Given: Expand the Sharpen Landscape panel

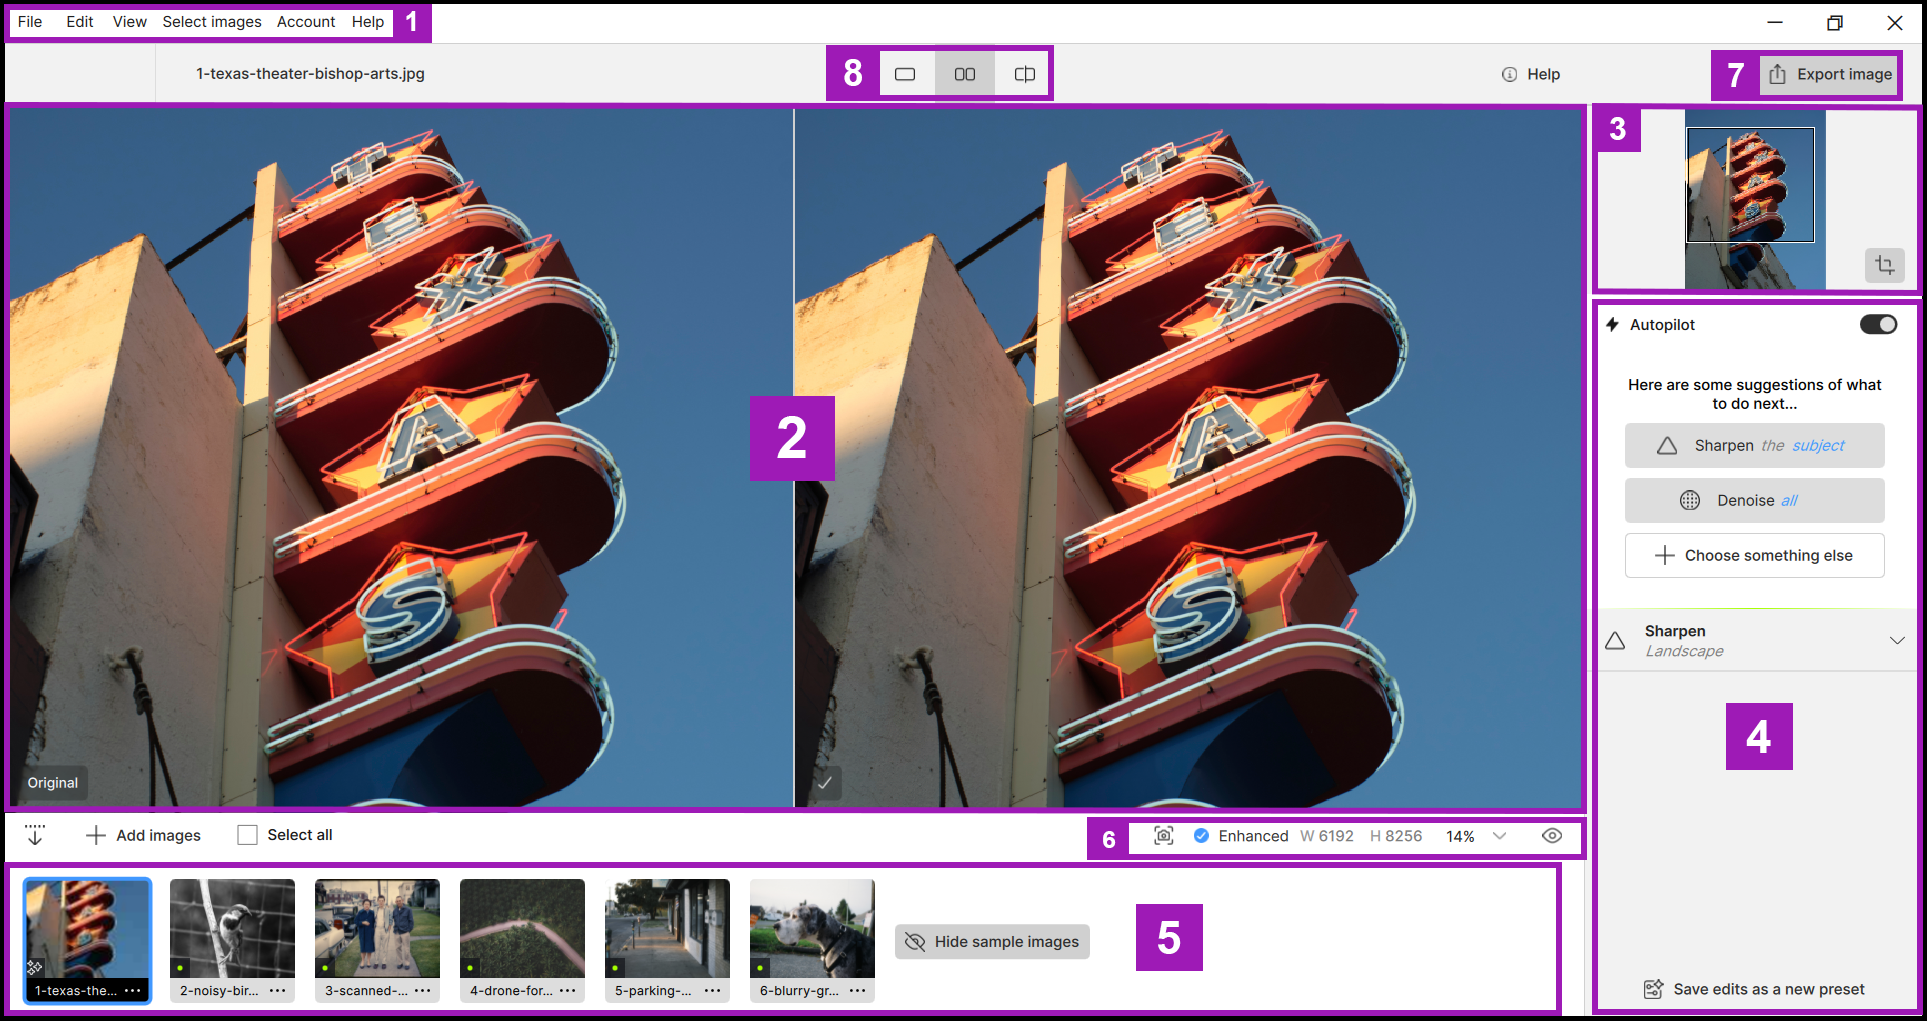Looking at the screenshot, I should [1897, 640].
